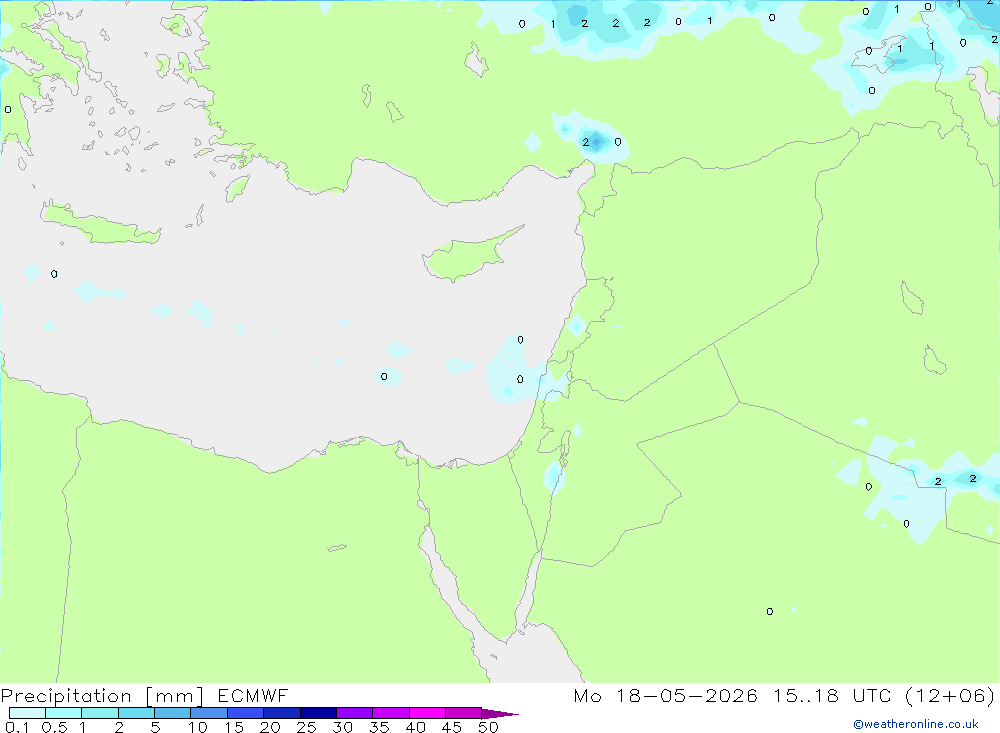This screenshot has height=733, width=1000.
Task: Click the 'ECMWF' model label
Action: tap(253, 695)
